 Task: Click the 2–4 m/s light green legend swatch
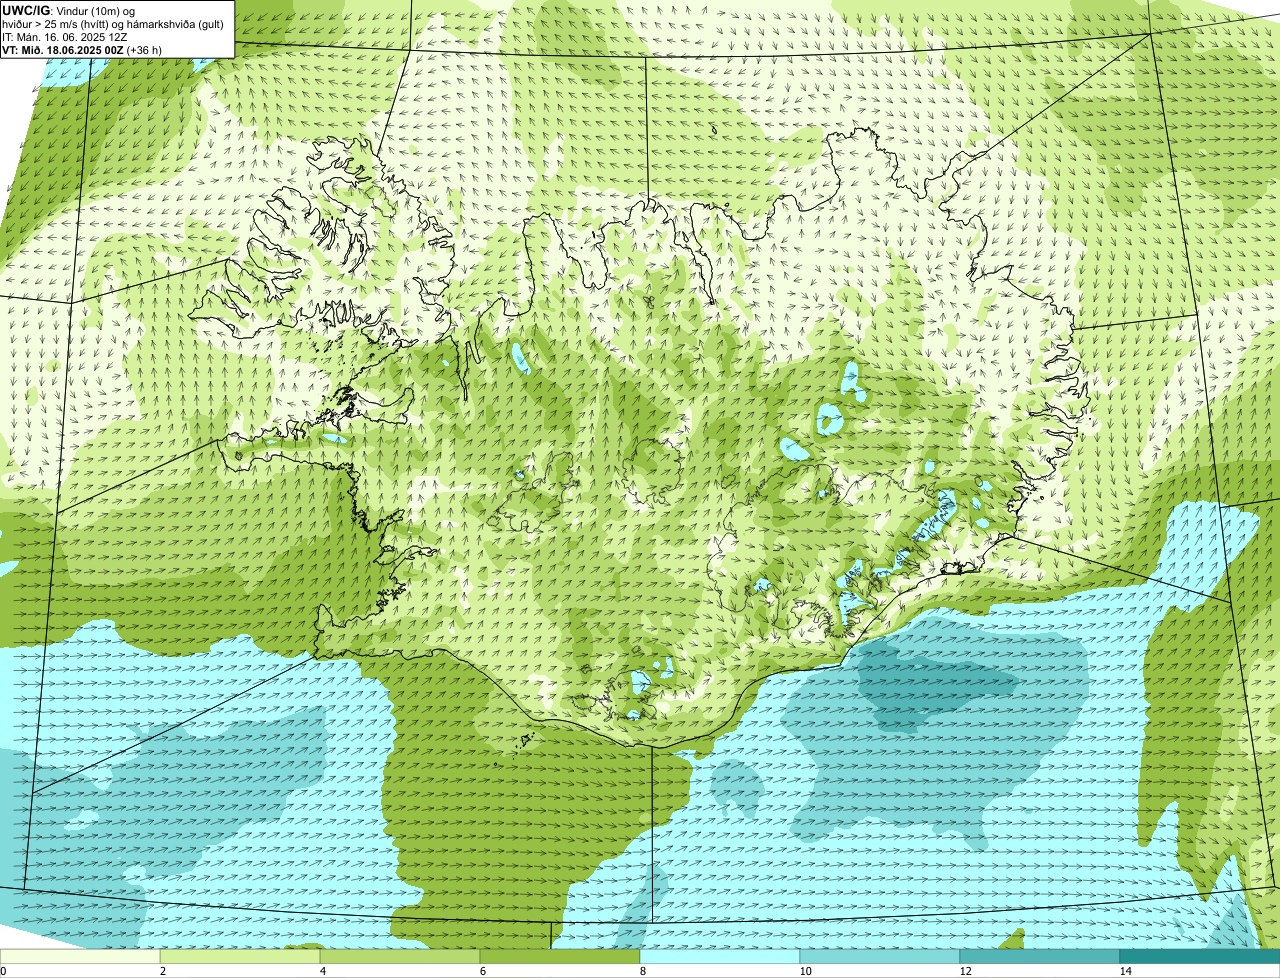tap(241, 956)
